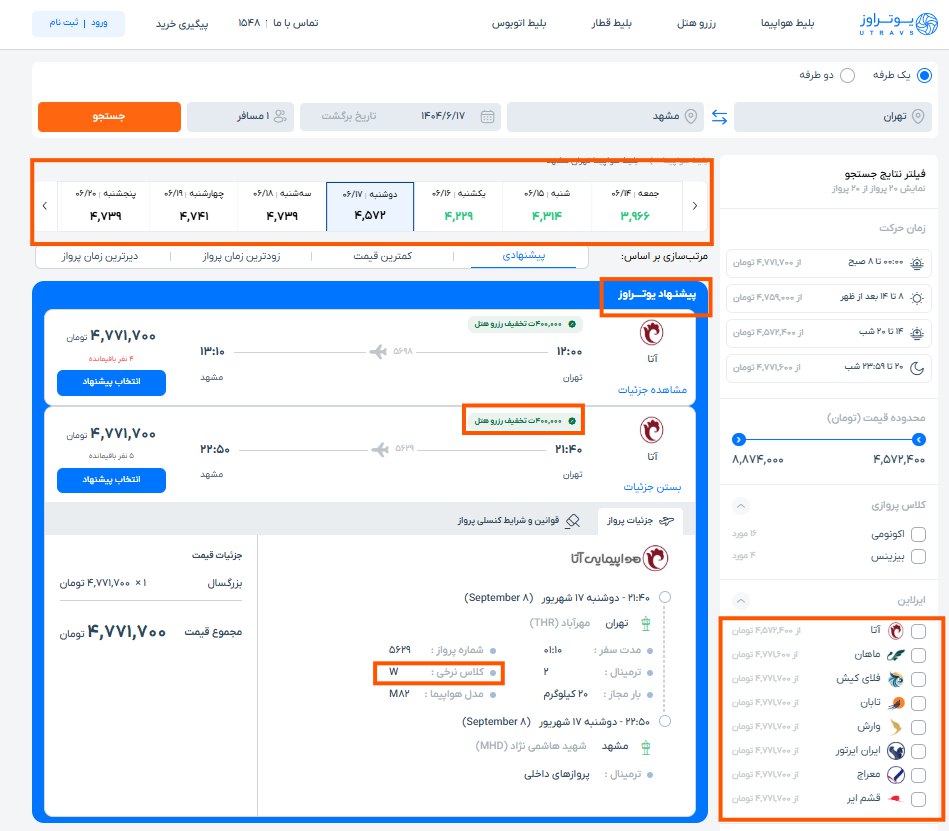Open ورود | ثبت نام login
Screen dimensions: 949x831
[78, 23]
